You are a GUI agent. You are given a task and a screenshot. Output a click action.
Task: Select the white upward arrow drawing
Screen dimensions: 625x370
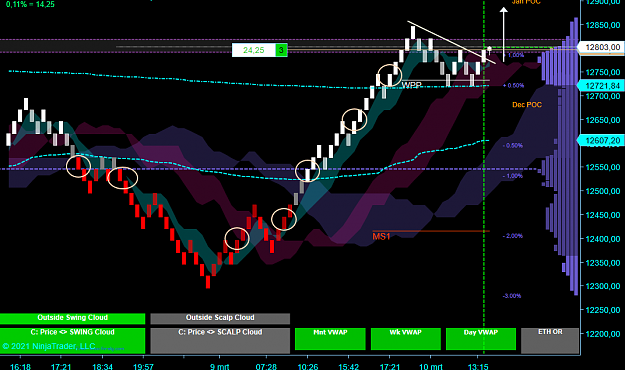pos(504,34)
